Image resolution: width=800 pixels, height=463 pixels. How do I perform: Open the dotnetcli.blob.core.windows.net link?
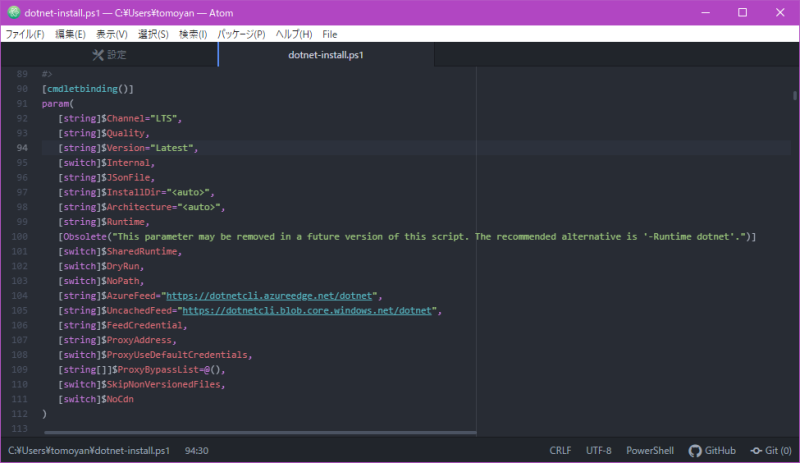point(307,310)
